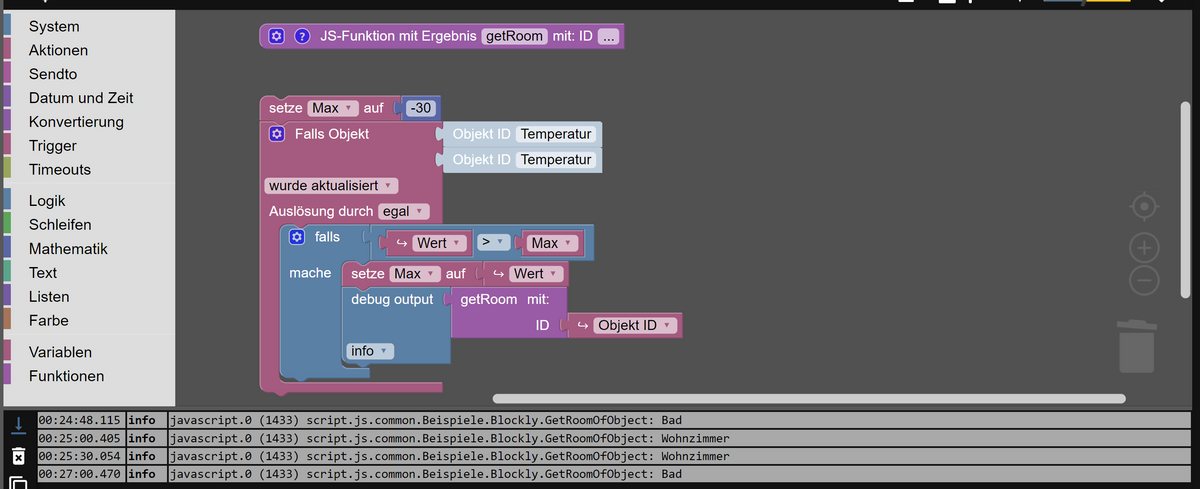This screenshot has width=1200, height=489.
Task: Select log entry at 00:25:30.054
Action: 614,456
